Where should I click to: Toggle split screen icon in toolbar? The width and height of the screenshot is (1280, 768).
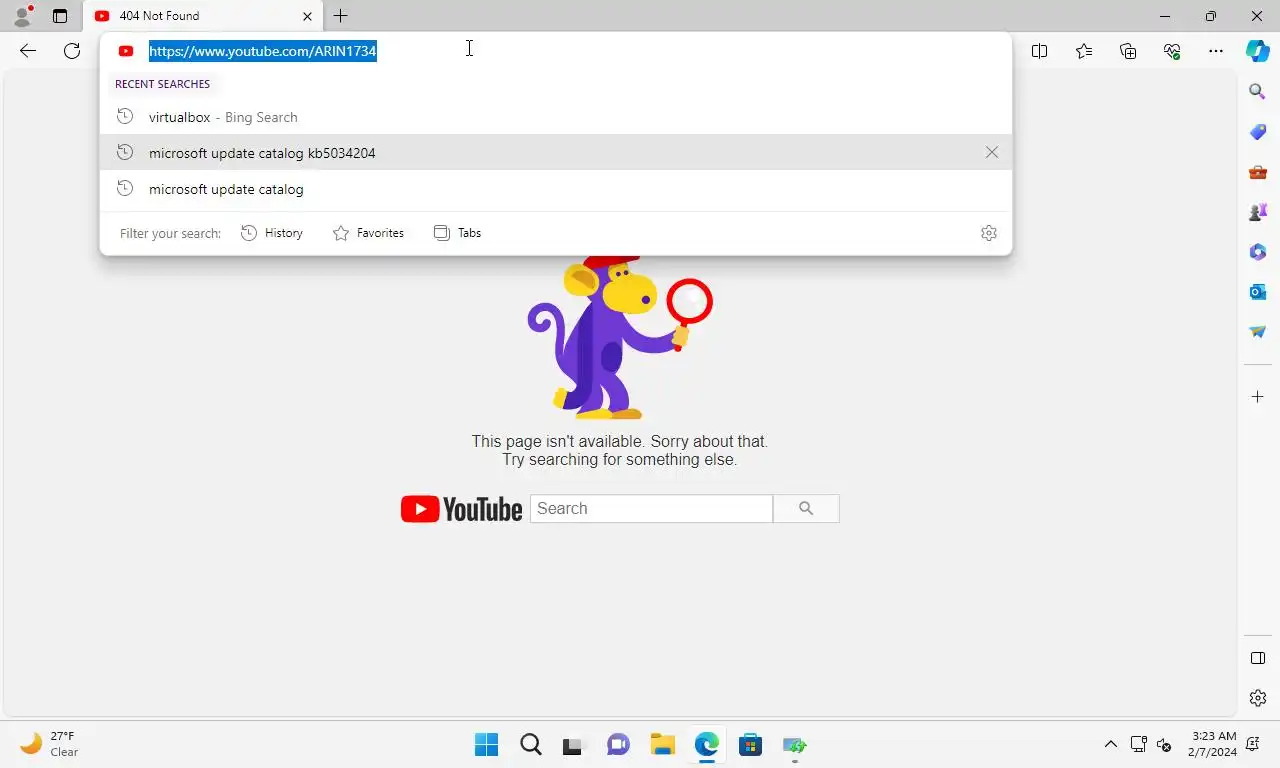coord(1039,51)
